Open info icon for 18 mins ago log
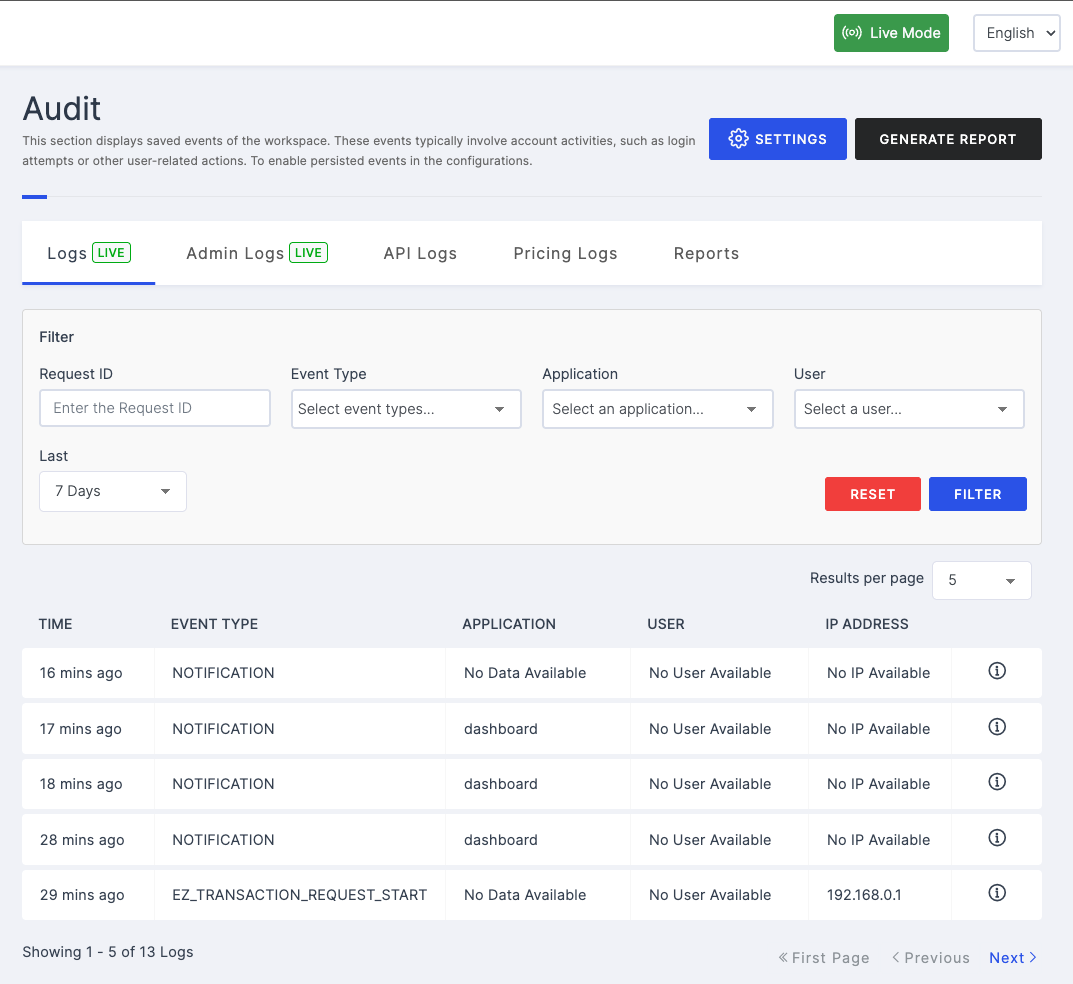The width and height of the screenshot is (1073, 984). pyautogui.click(x=996, y=783)
